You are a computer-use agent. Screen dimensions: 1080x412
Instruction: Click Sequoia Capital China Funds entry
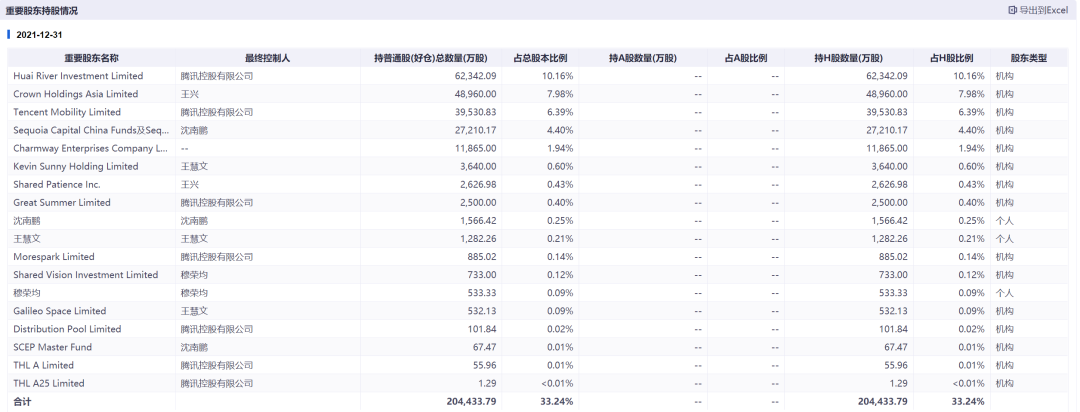point(91,130)
